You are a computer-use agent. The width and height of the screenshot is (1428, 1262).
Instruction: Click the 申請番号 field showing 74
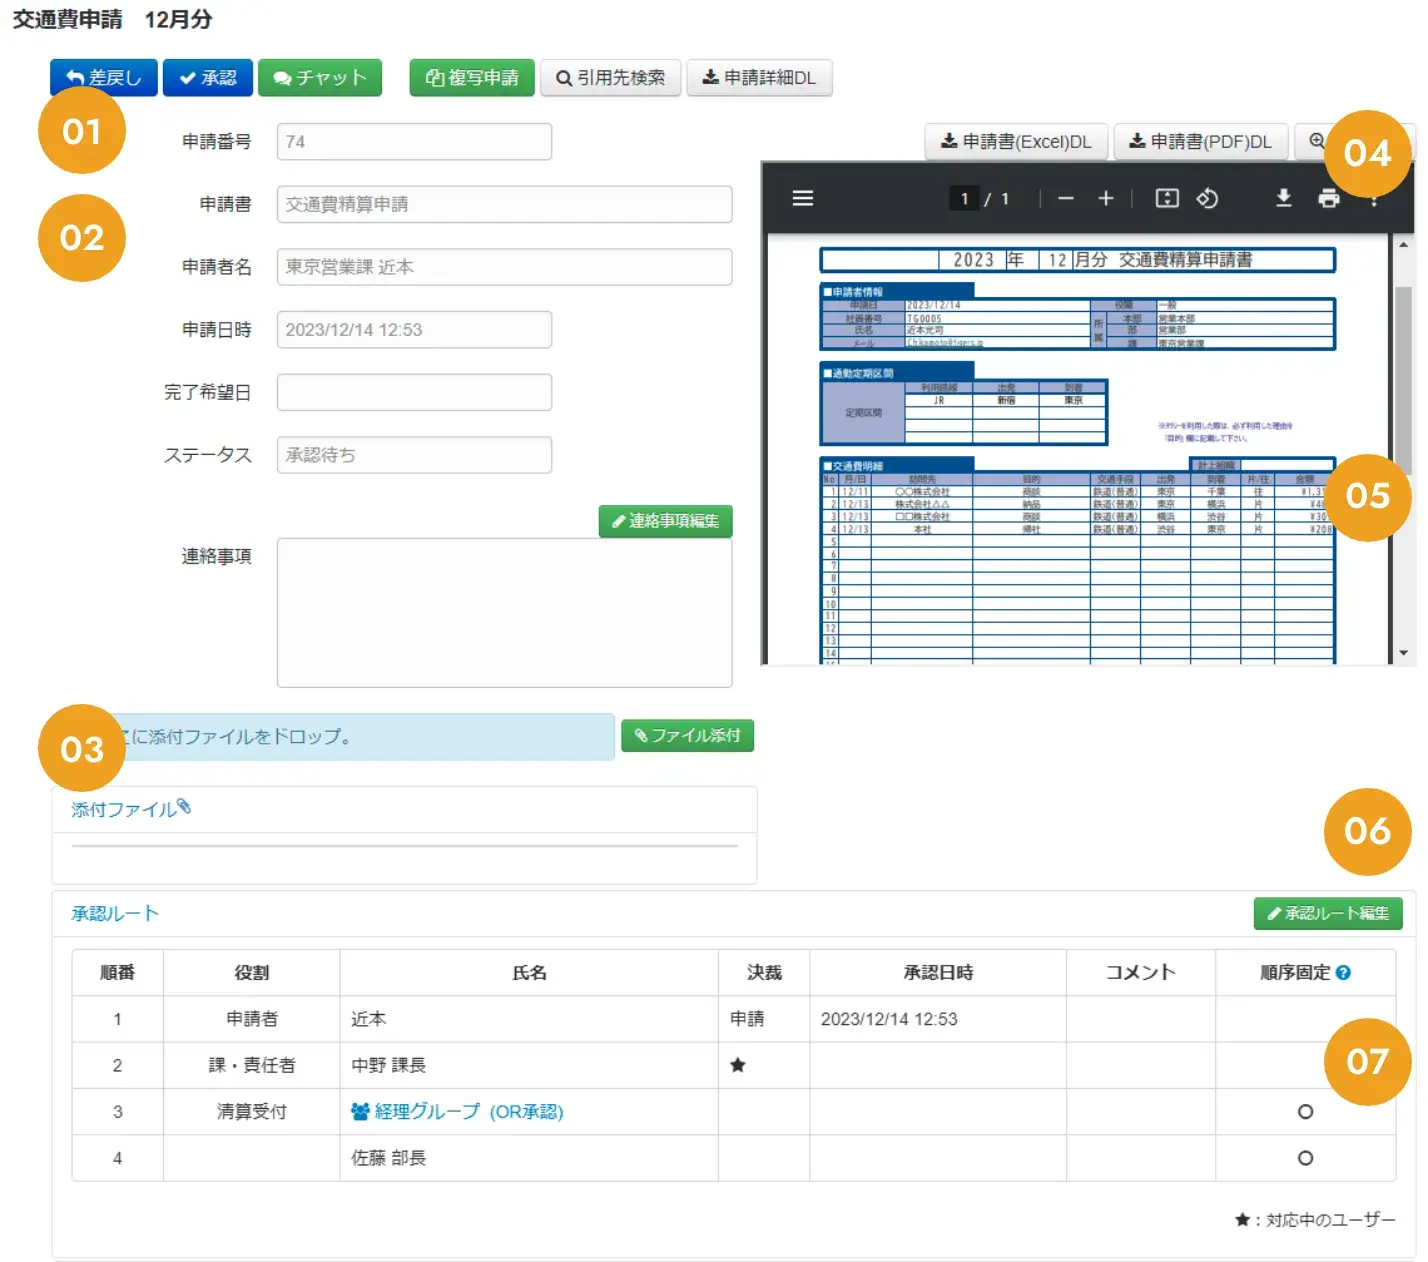(414, 142)
